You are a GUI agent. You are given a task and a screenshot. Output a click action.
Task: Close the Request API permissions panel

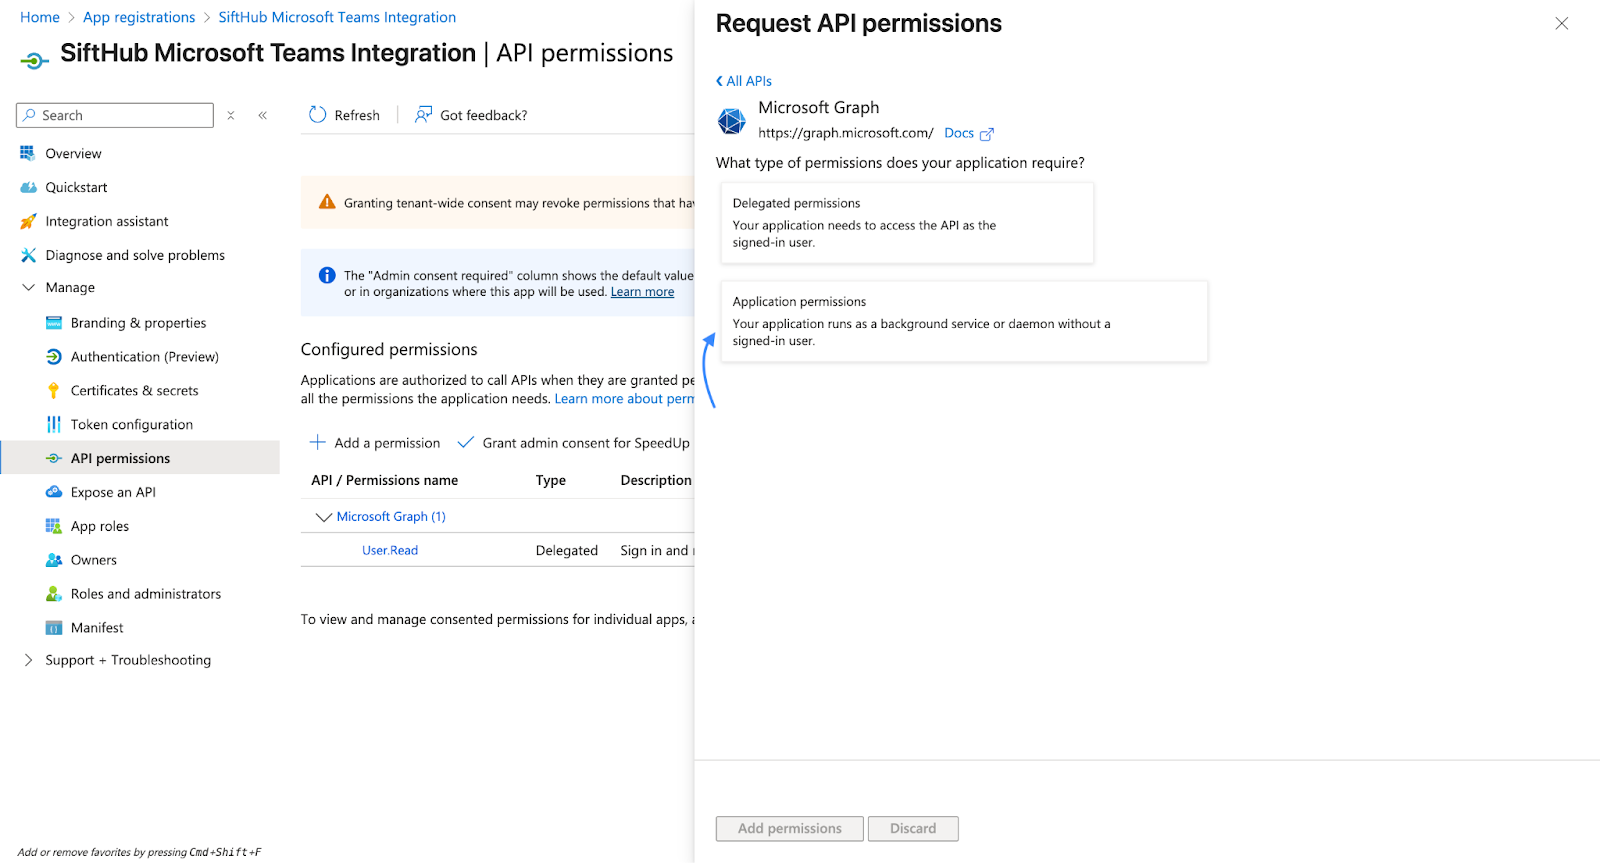point(1561,24)
